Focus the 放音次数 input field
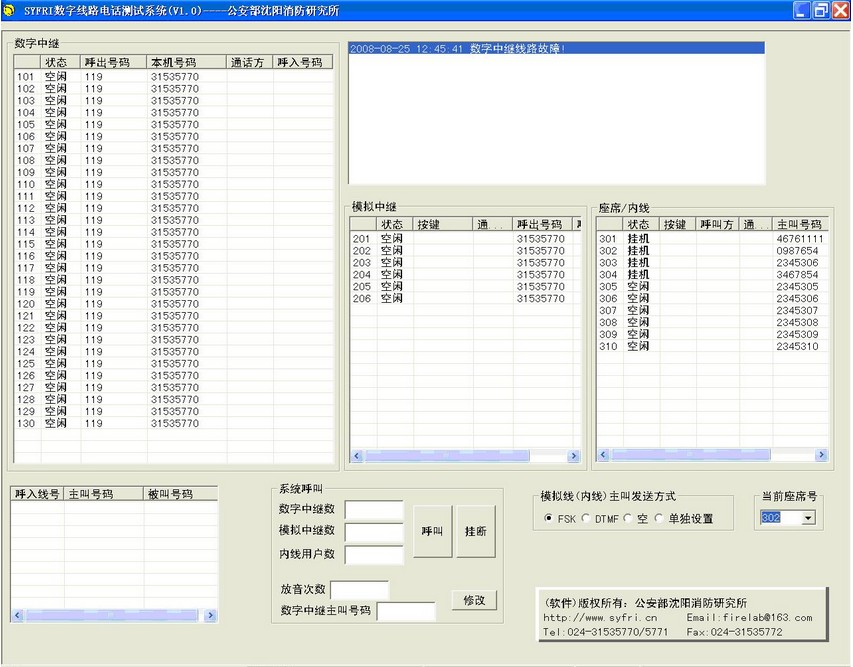Image resolution: width=853 pixels, height=667 pixels. 360,590
